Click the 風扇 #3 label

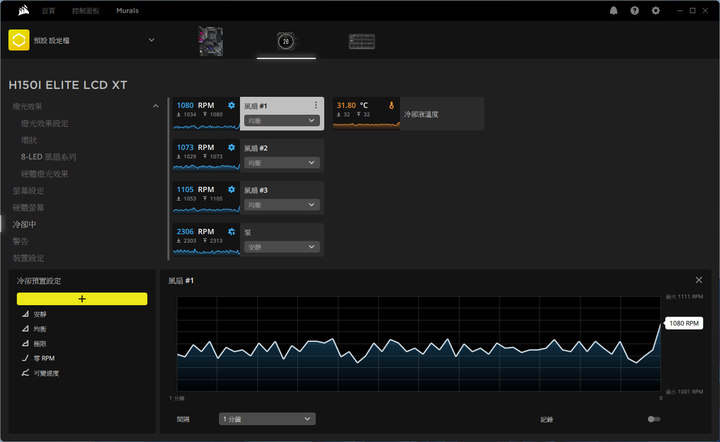pos(256,190)
